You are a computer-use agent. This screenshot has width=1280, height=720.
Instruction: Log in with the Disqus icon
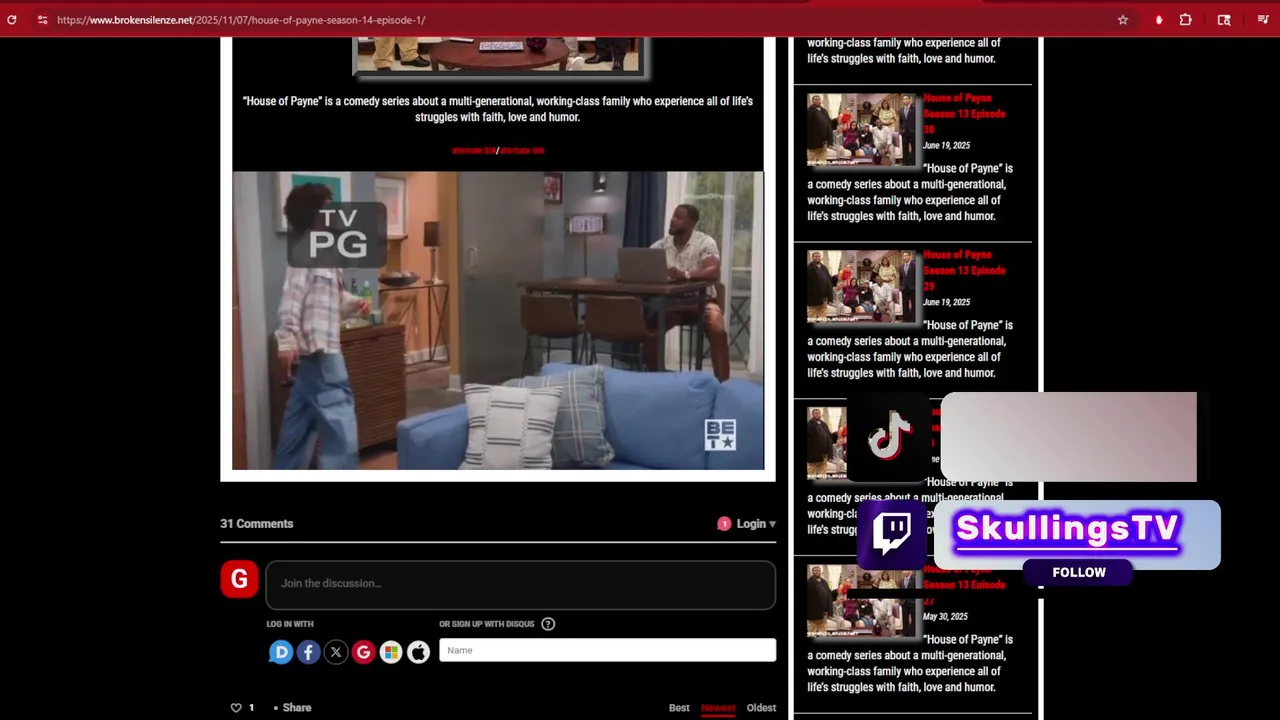pos(281,652)
